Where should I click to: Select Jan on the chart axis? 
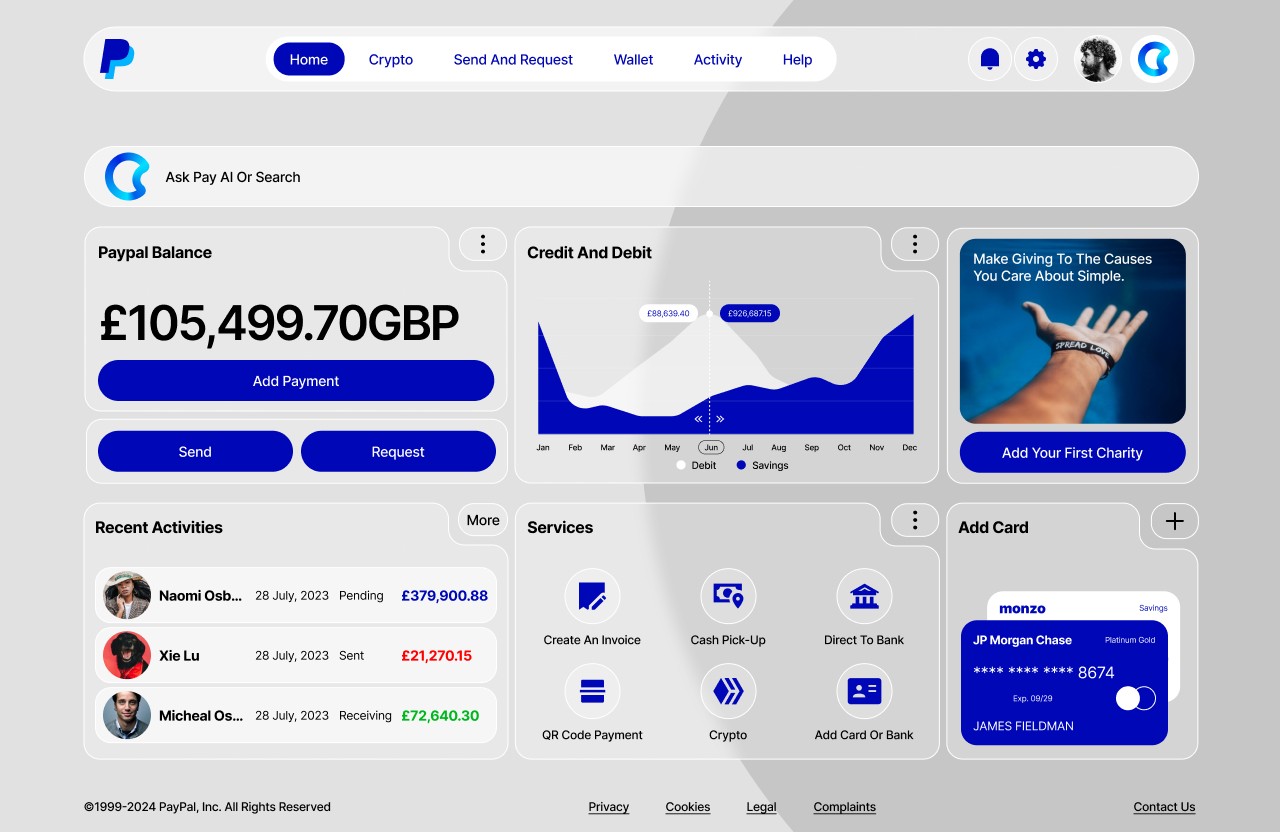pos(543,447)
